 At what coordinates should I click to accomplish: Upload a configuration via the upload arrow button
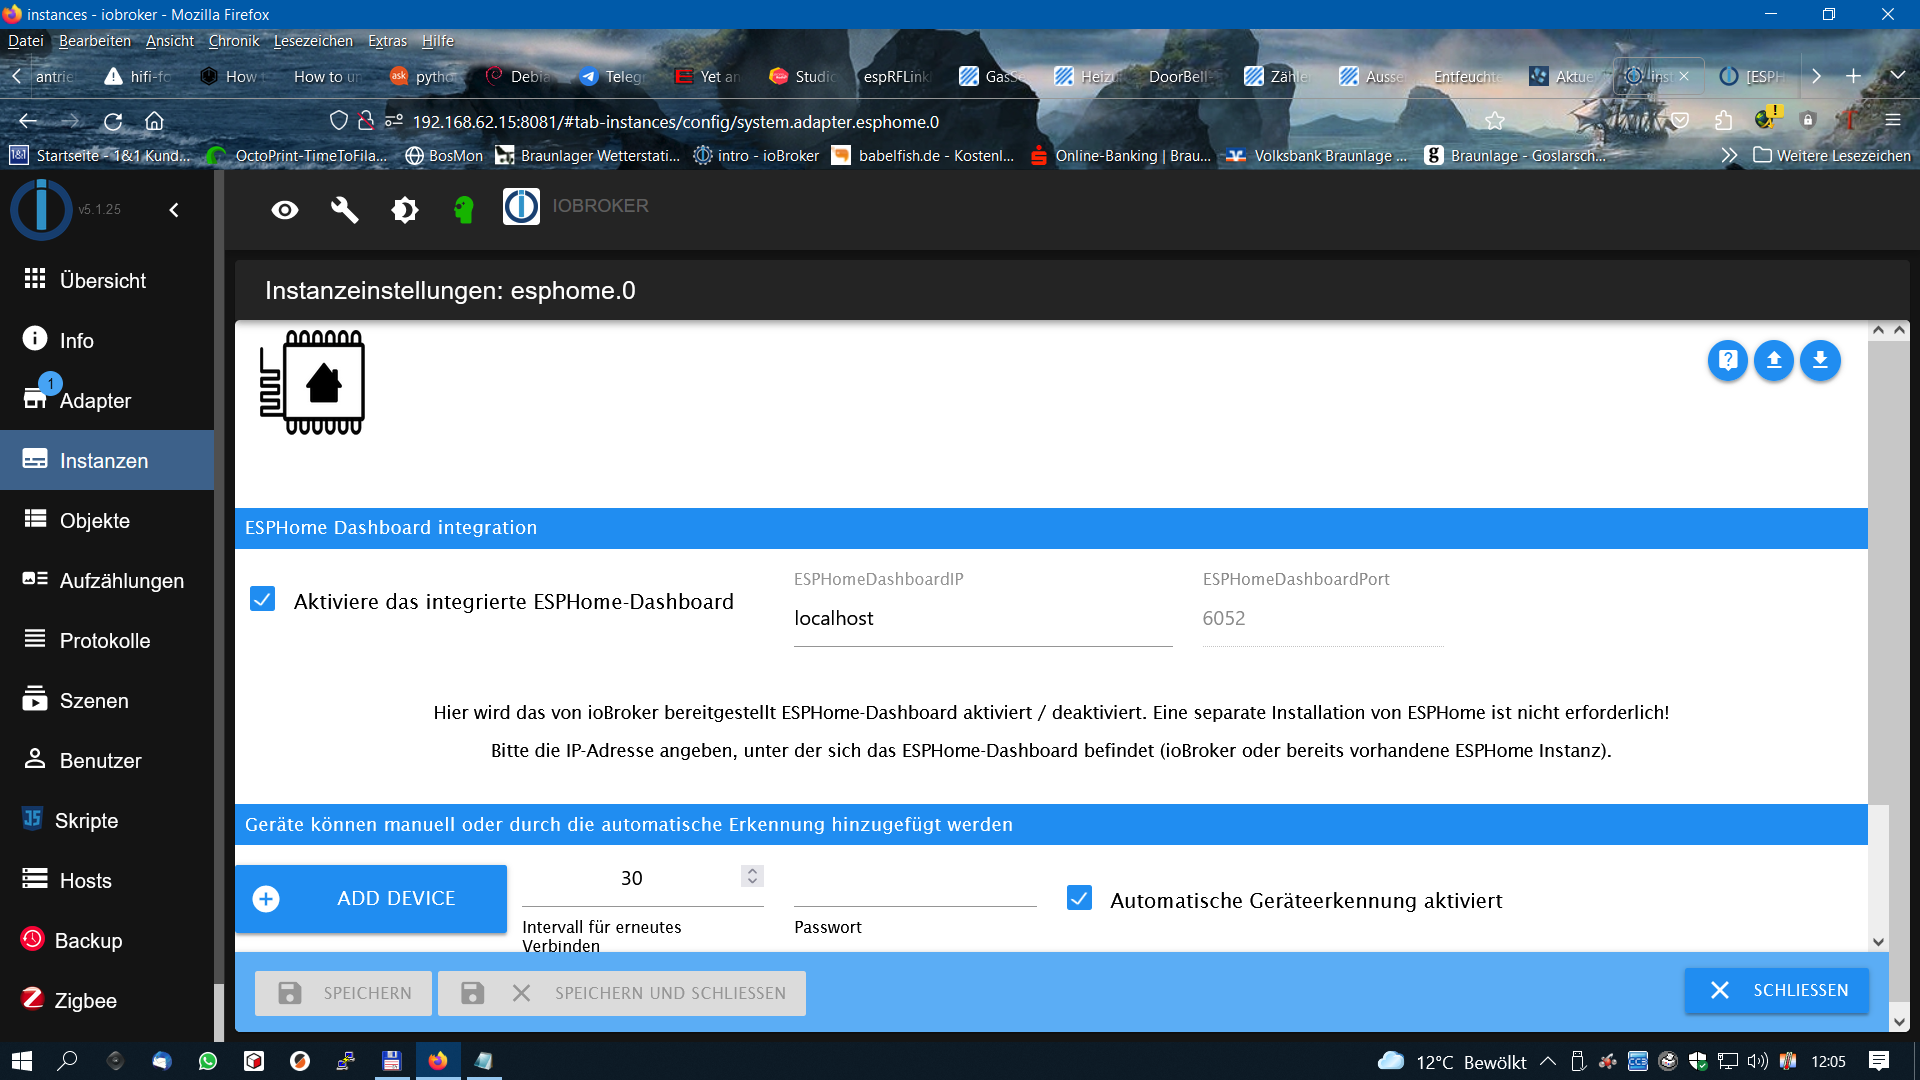coord(1774,361)
